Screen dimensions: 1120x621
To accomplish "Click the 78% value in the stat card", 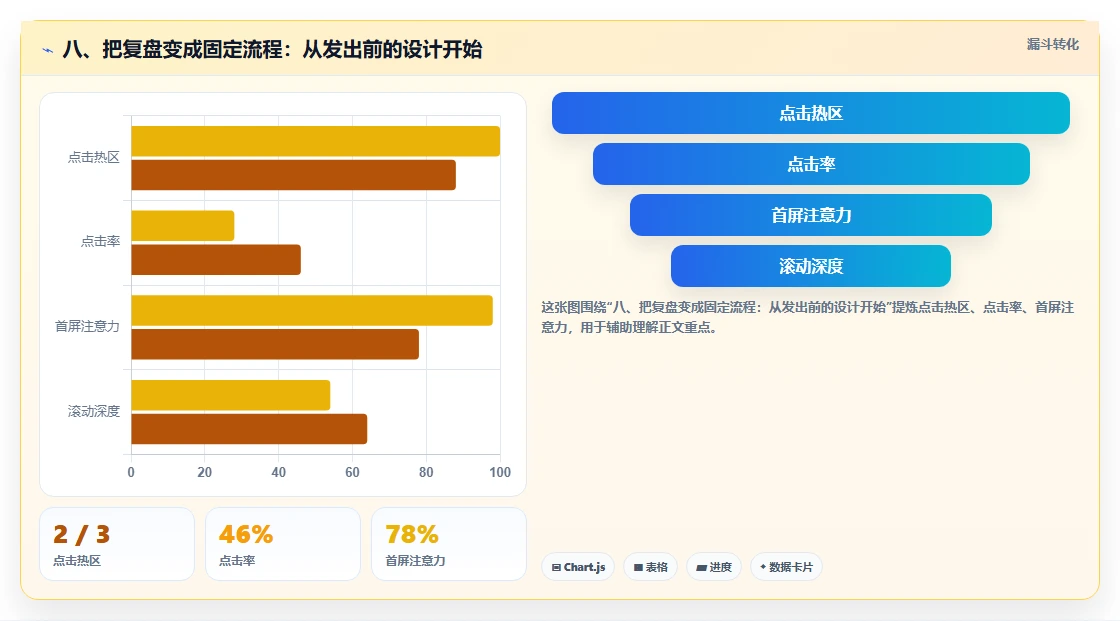I will (x=412, y=535).
